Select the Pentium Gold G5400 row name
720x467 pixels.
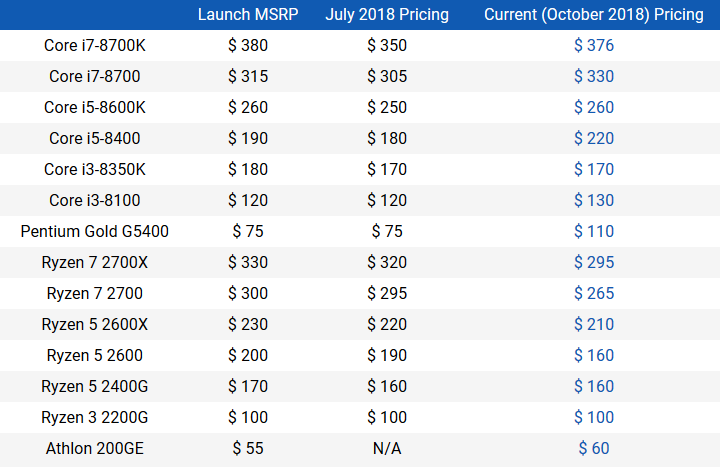tap(94, 232)
